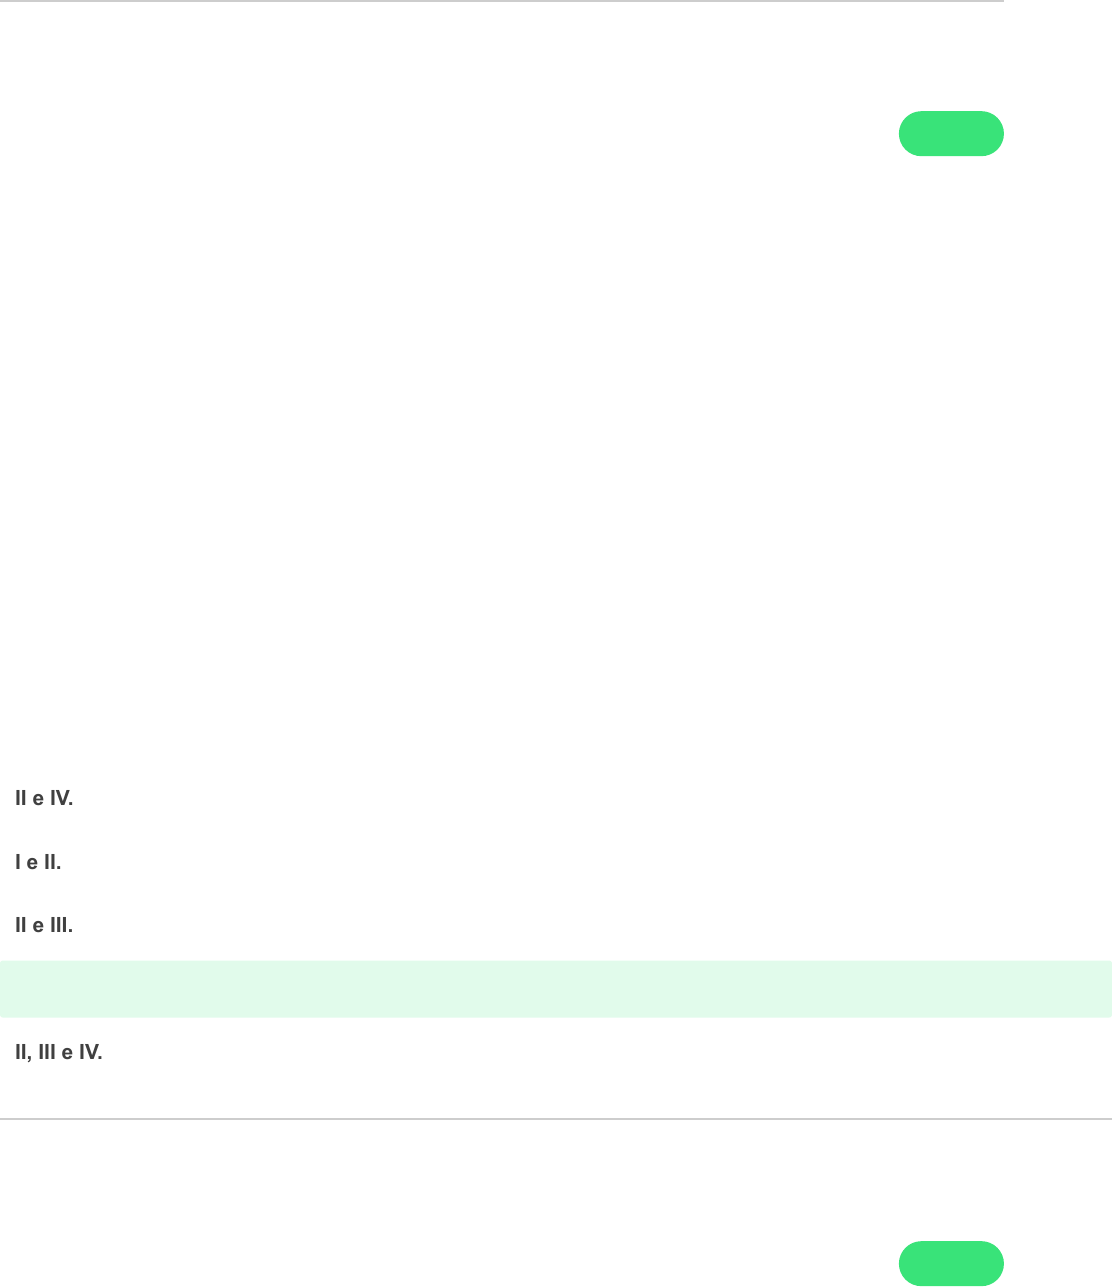The height and width of the screenshot is (1287, 1112).
Task: Tap the upper green rounded badge
Action: [x=951, y=134]
